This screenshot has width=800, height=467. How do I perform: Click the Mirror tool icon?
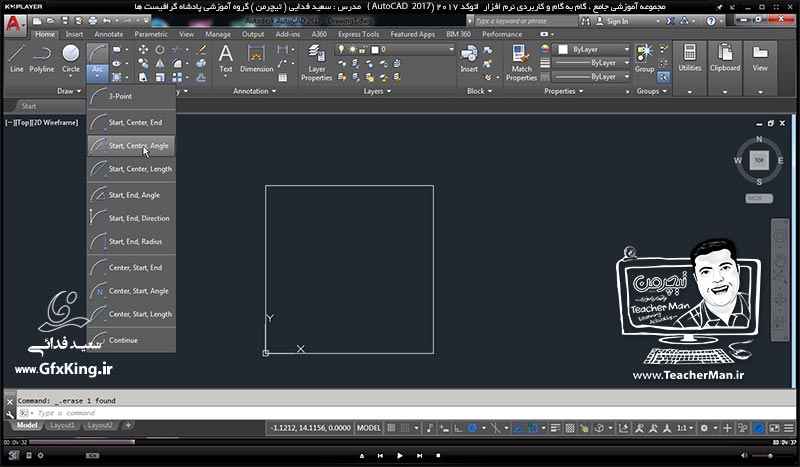[x=160, y=63]
